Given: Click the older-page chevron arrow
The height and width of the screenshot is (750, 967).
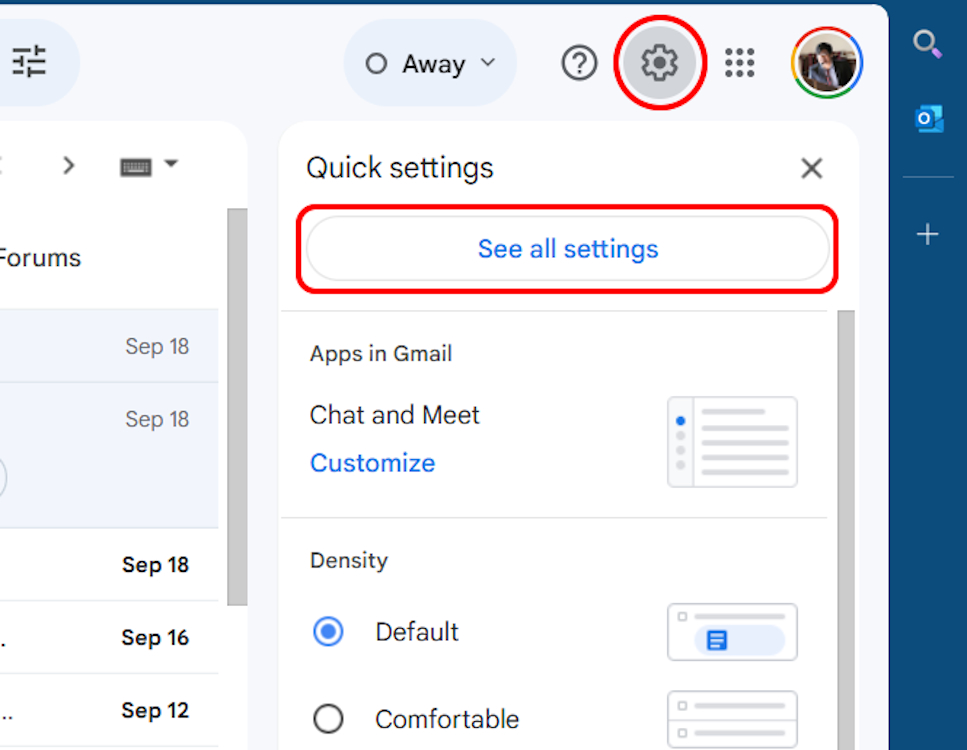Looking at the screenshot, I should (68, 165).
